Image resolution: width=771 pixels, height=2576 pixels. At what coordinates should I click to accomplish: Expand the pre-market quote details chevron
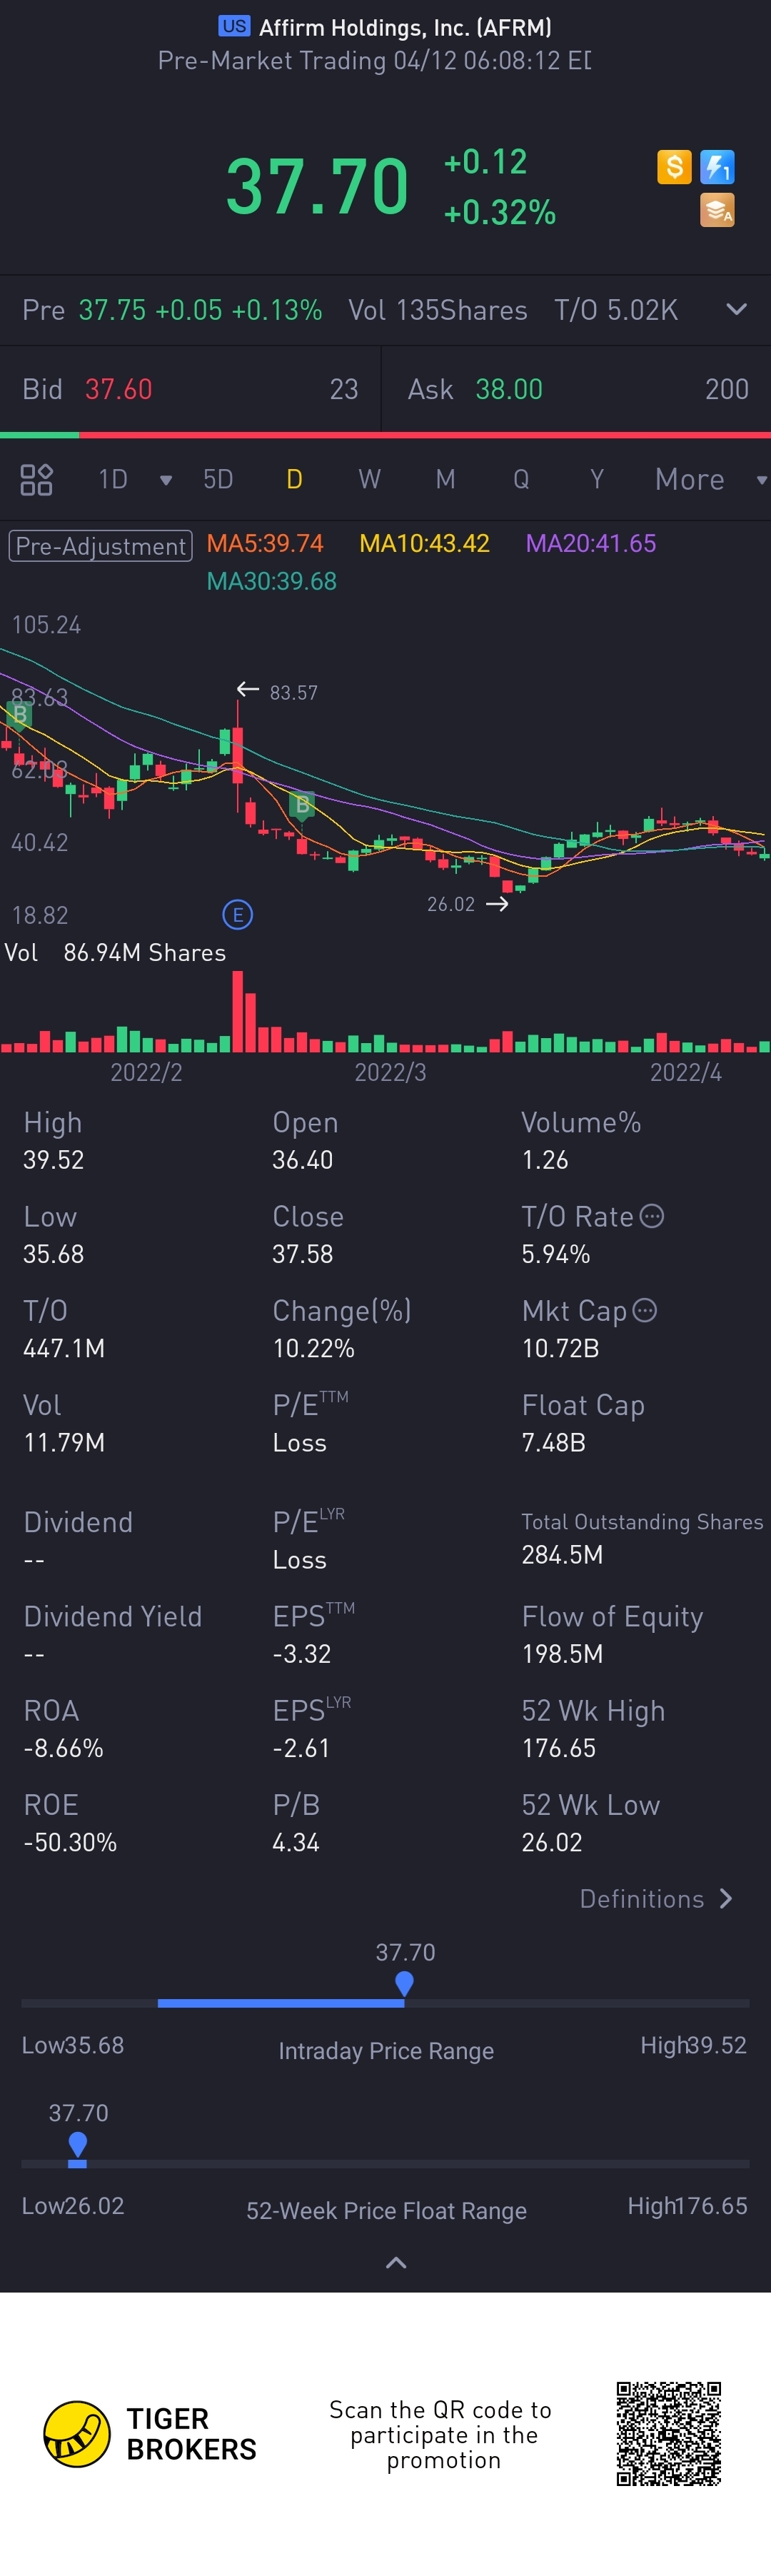736,310
